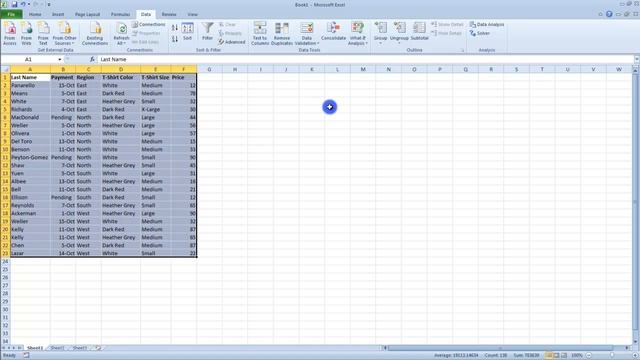This screenshot has width=640, height=360.
Task: Open the Consolidate tool
Action: (333, 31)
